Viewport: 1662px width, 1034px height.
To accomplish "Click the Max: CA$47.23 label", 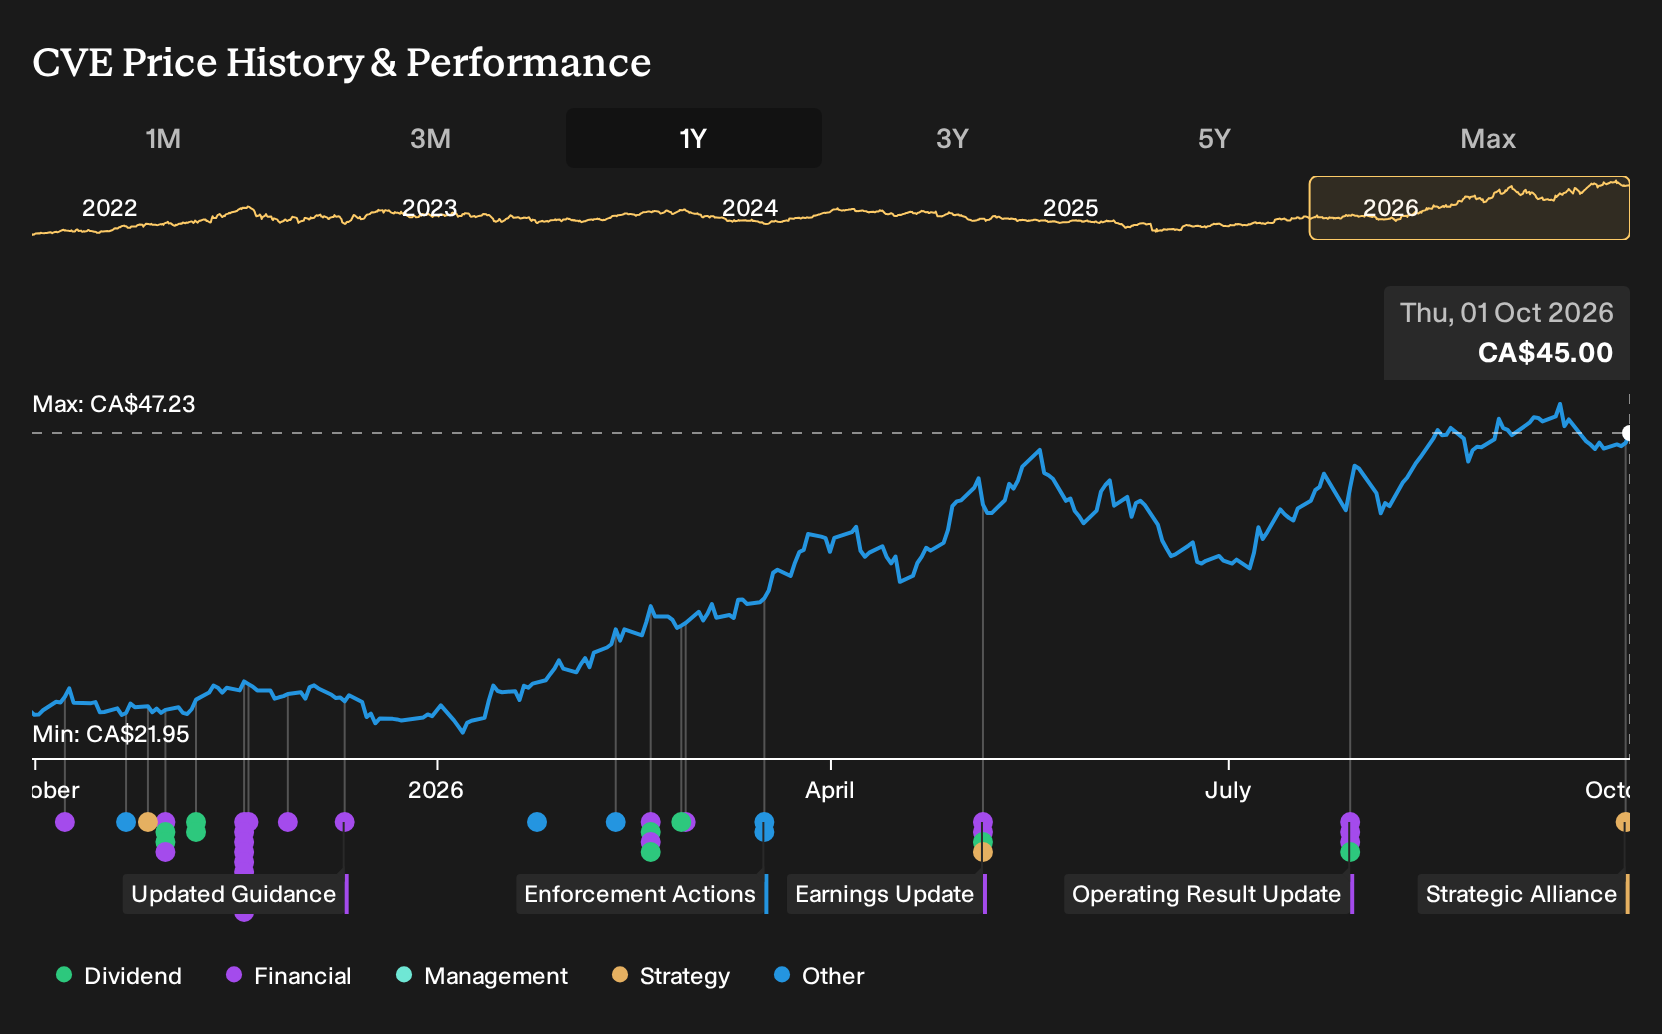I will point(114,404).
